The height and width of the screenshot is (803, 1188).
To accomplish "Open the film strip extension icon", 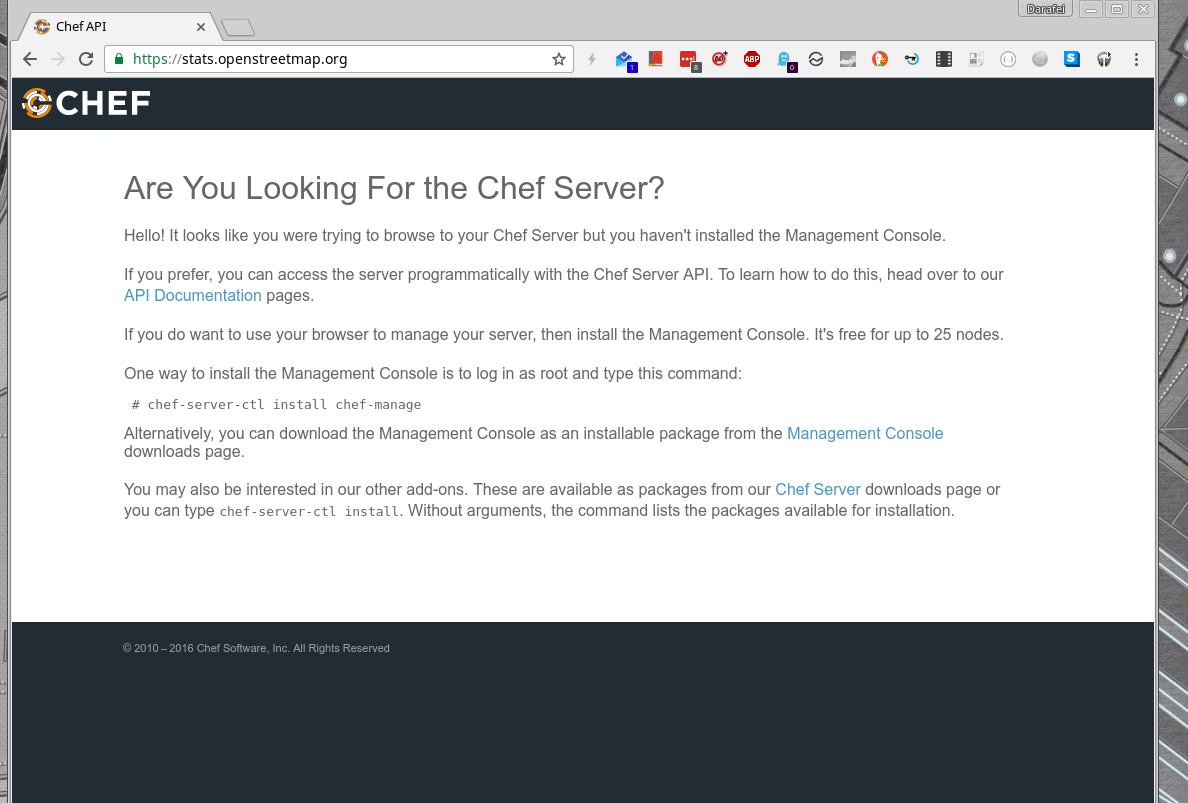I will point(944,59).
